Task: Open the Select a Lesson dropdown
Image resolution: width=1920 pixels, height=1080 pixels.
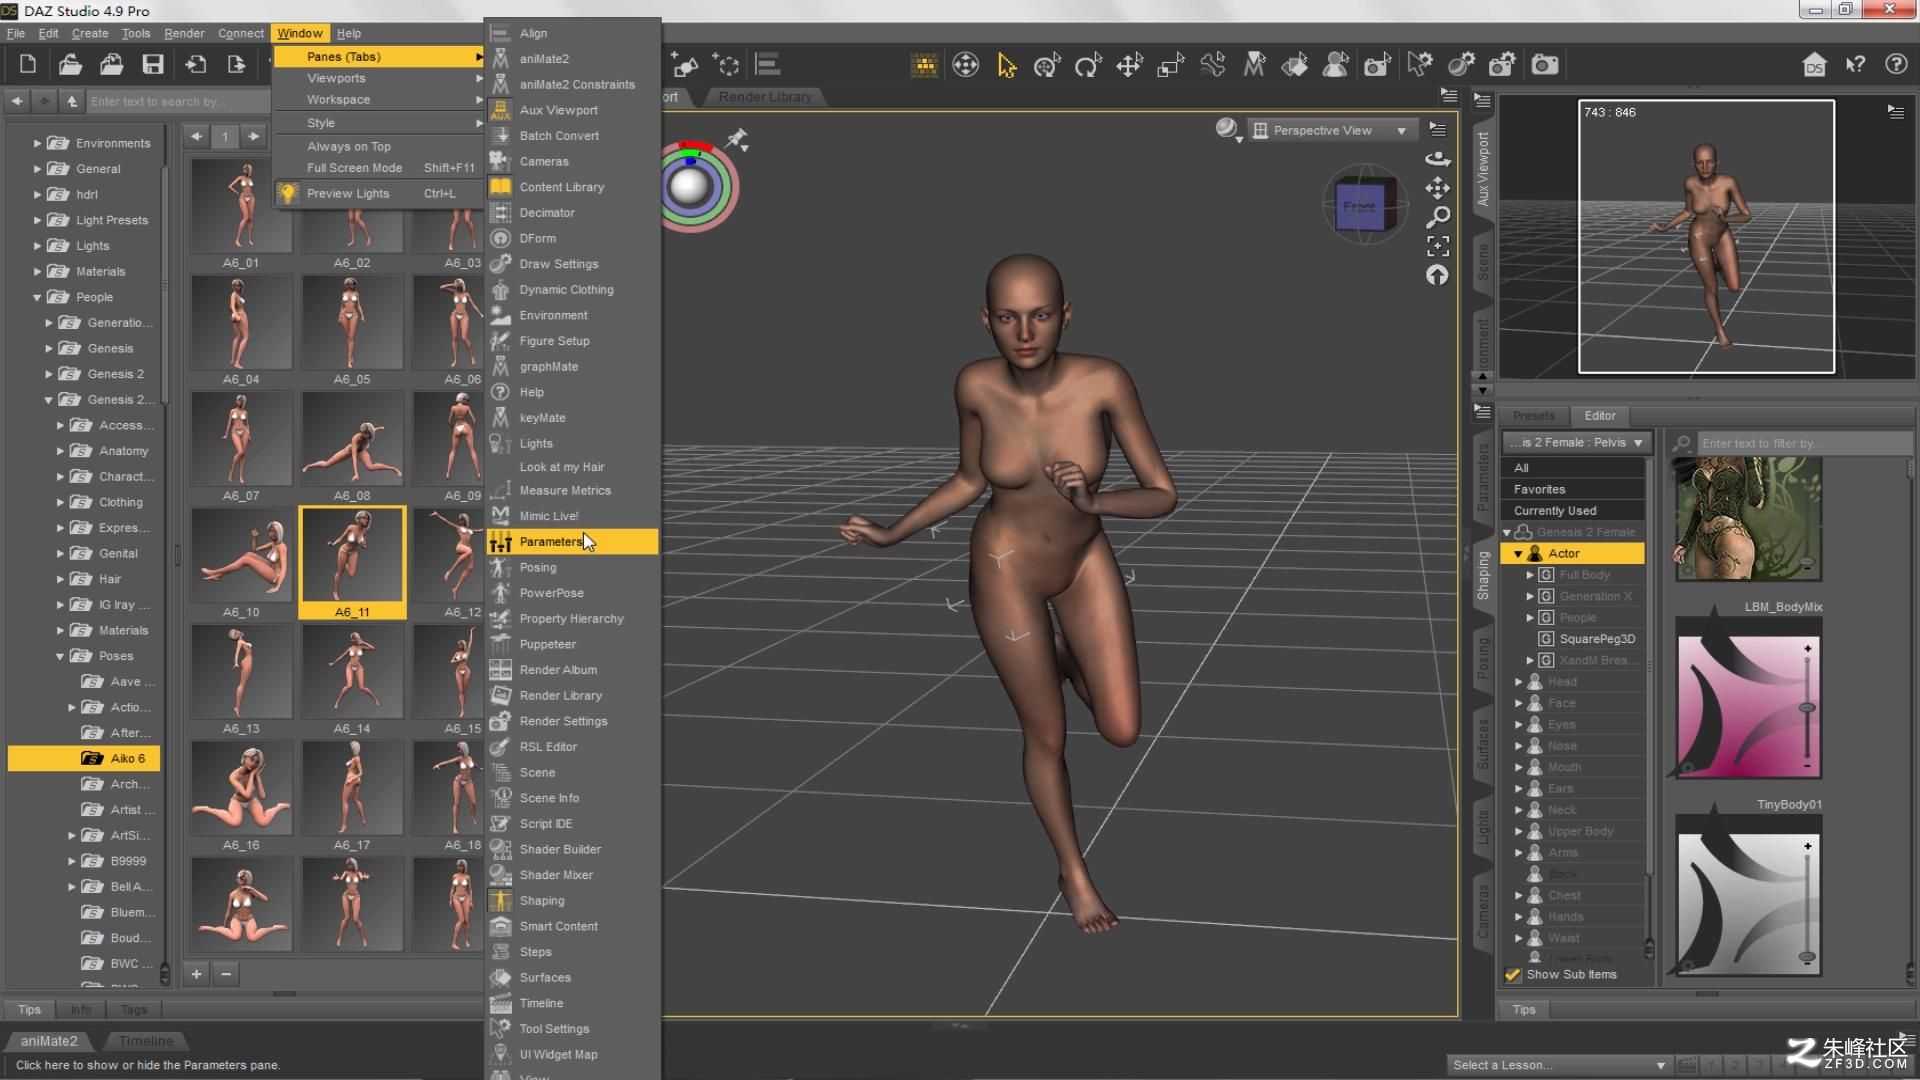Action: tap(1558, 1065)
